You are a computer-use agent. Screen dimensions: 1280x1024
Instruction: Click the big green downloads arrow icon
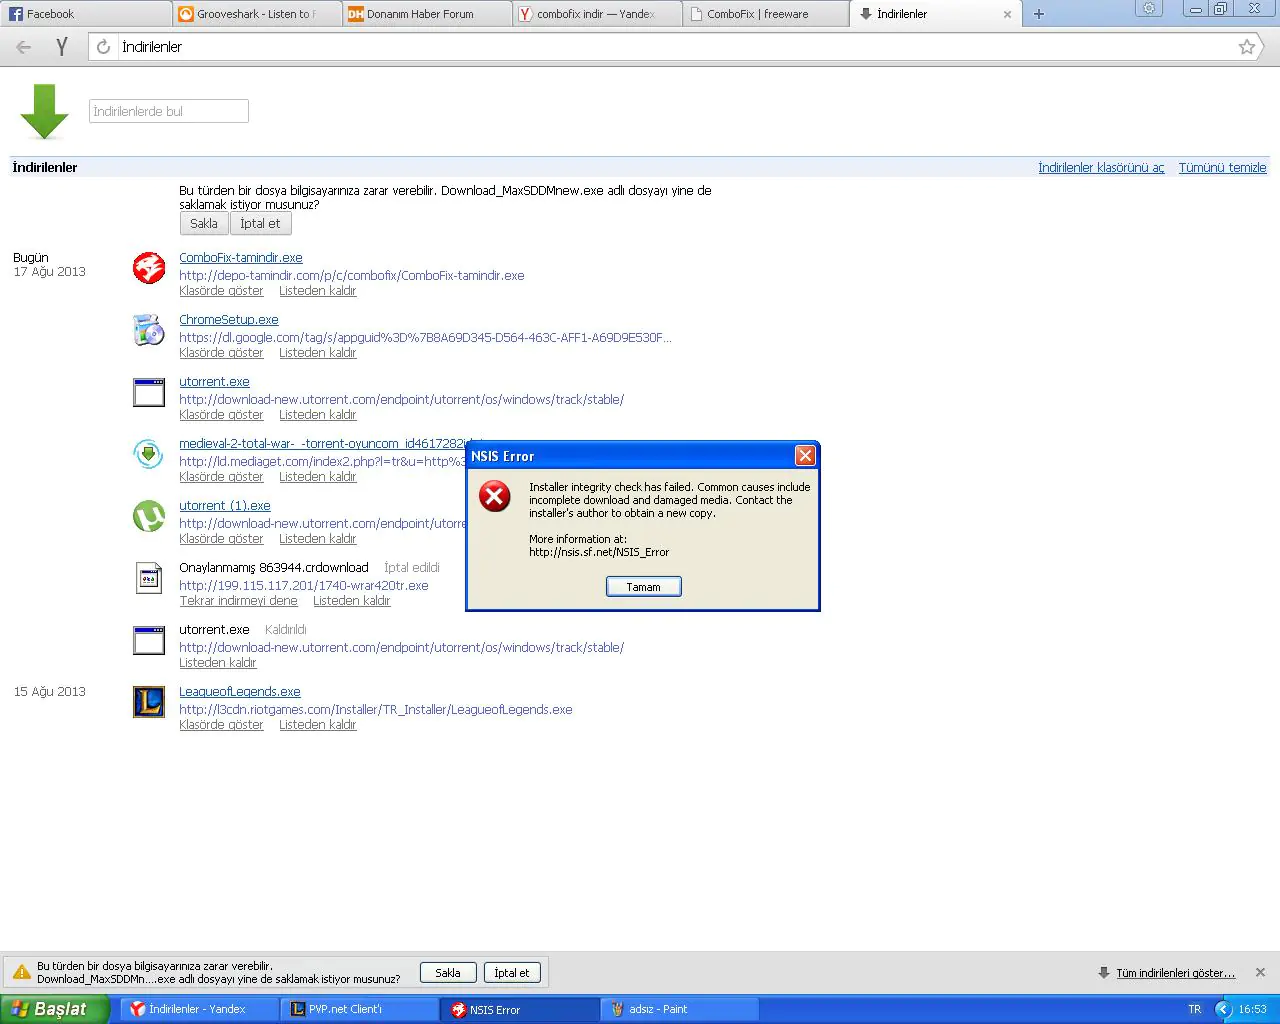click(44, 112)
